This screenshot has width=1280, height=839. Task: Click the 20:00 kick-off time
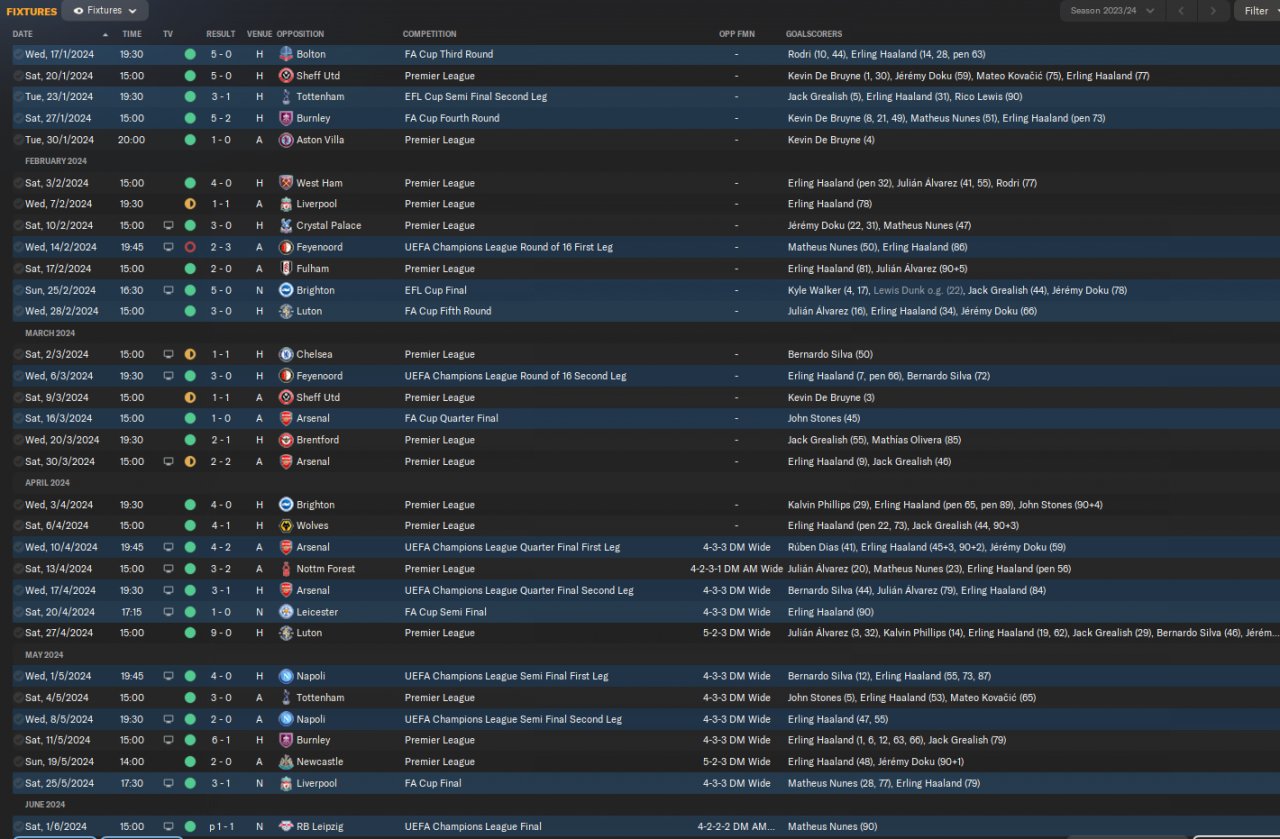click(131, 140)
